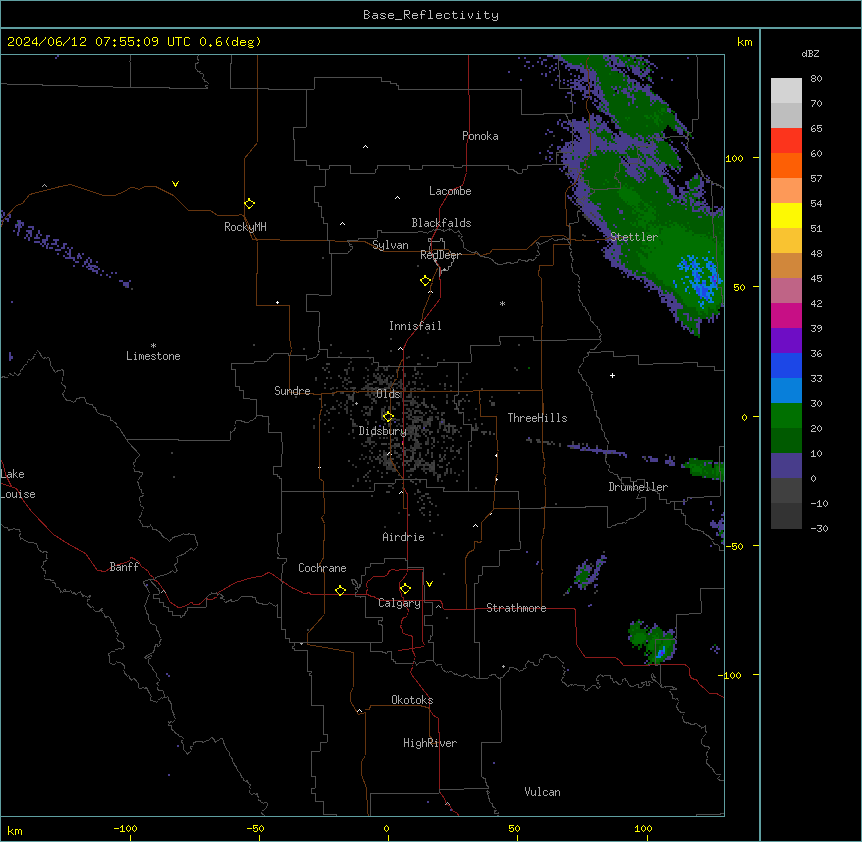Select the yellow diamond marker below Cochrane
The height and width of the screenshot is (842, 862).
[340, 590]
